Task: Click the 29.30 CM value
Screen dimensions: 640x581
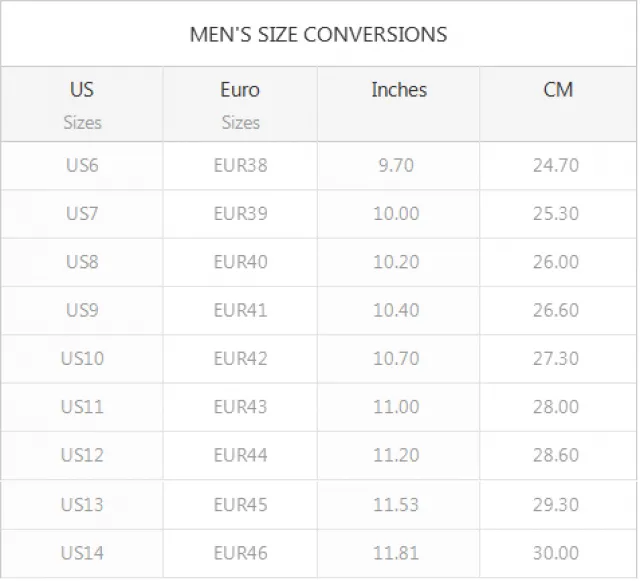Action: [x=556, y=505]
